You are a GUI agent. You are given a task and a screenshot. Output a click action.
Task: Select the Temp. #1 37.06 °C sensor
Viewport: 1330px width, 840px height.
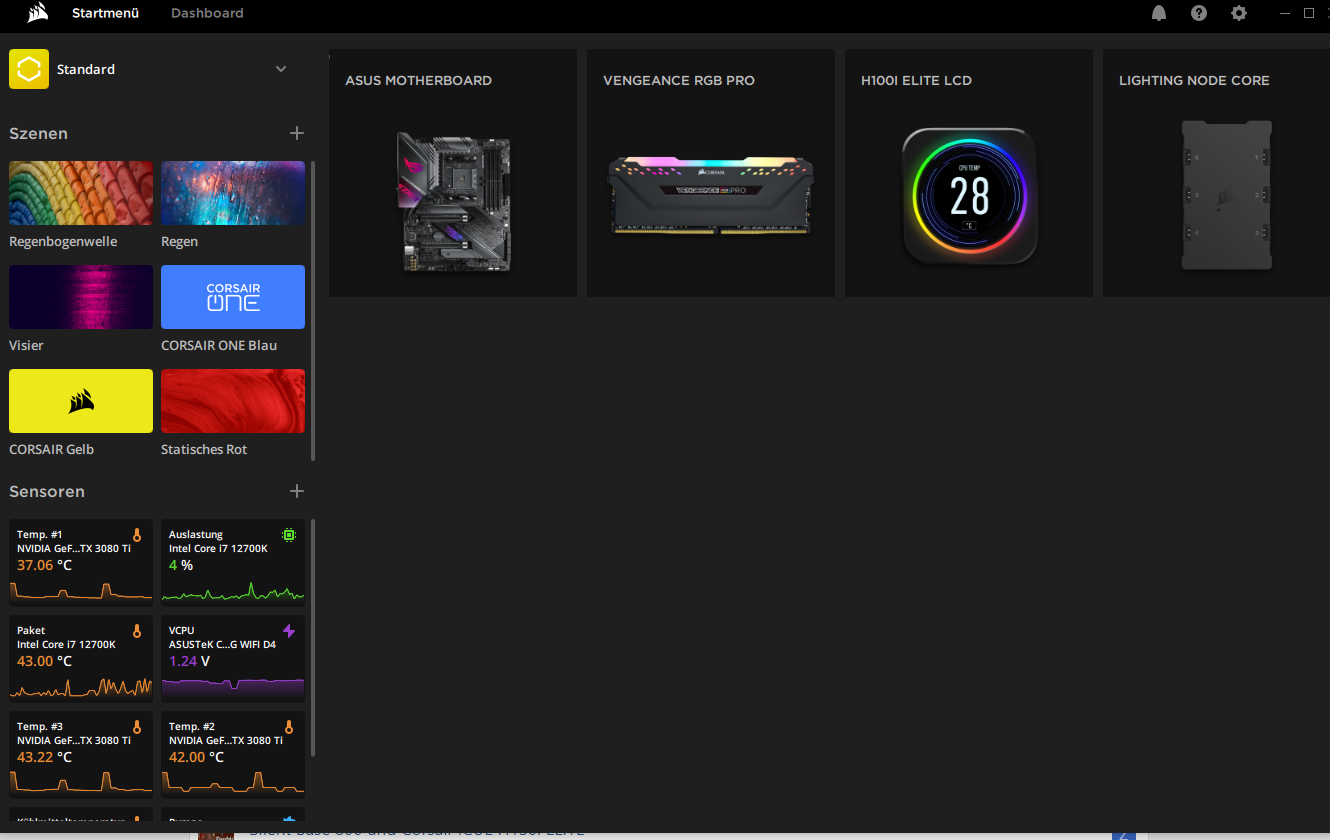81,563
